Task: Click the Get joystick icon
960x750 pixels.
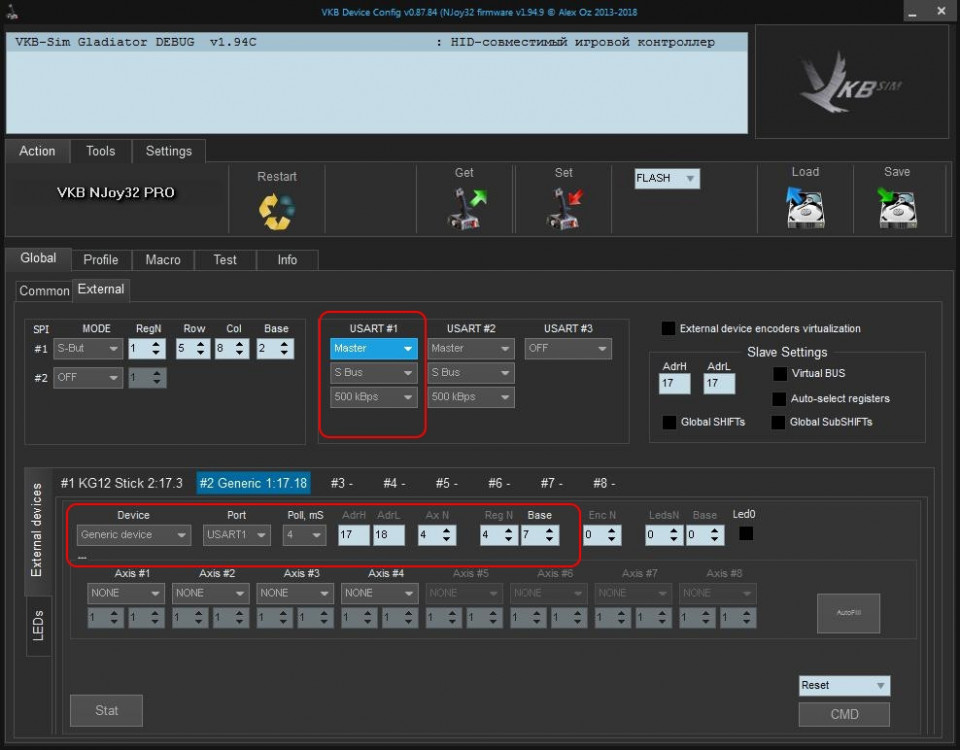Action: point(464,209)
